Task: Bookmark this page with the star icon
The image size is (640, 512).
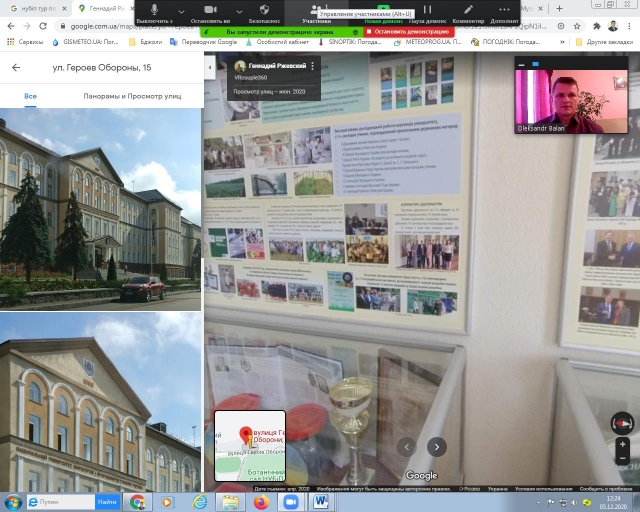Action: click(577, 26)
